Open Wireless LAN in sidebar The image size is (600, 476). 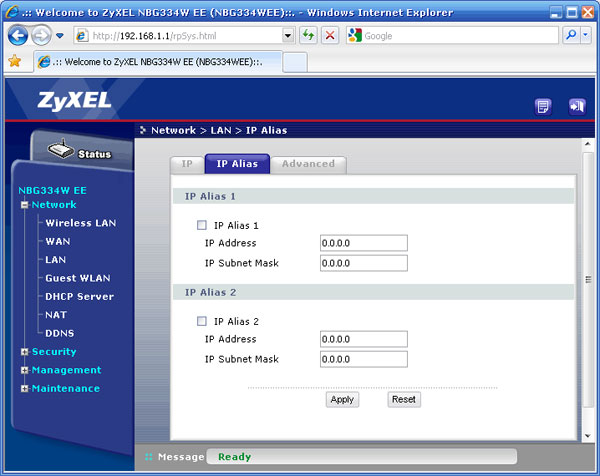(x=80, y=223)
